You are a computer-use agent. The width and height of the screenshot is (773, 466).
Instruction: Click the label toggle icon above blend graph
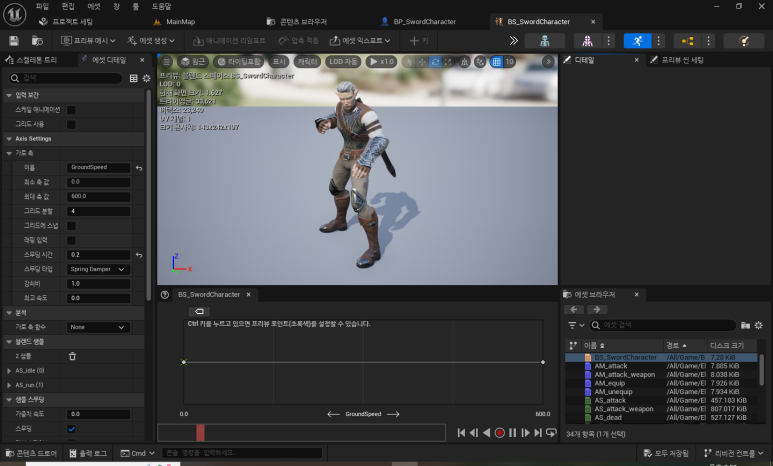tap(199, 311)
